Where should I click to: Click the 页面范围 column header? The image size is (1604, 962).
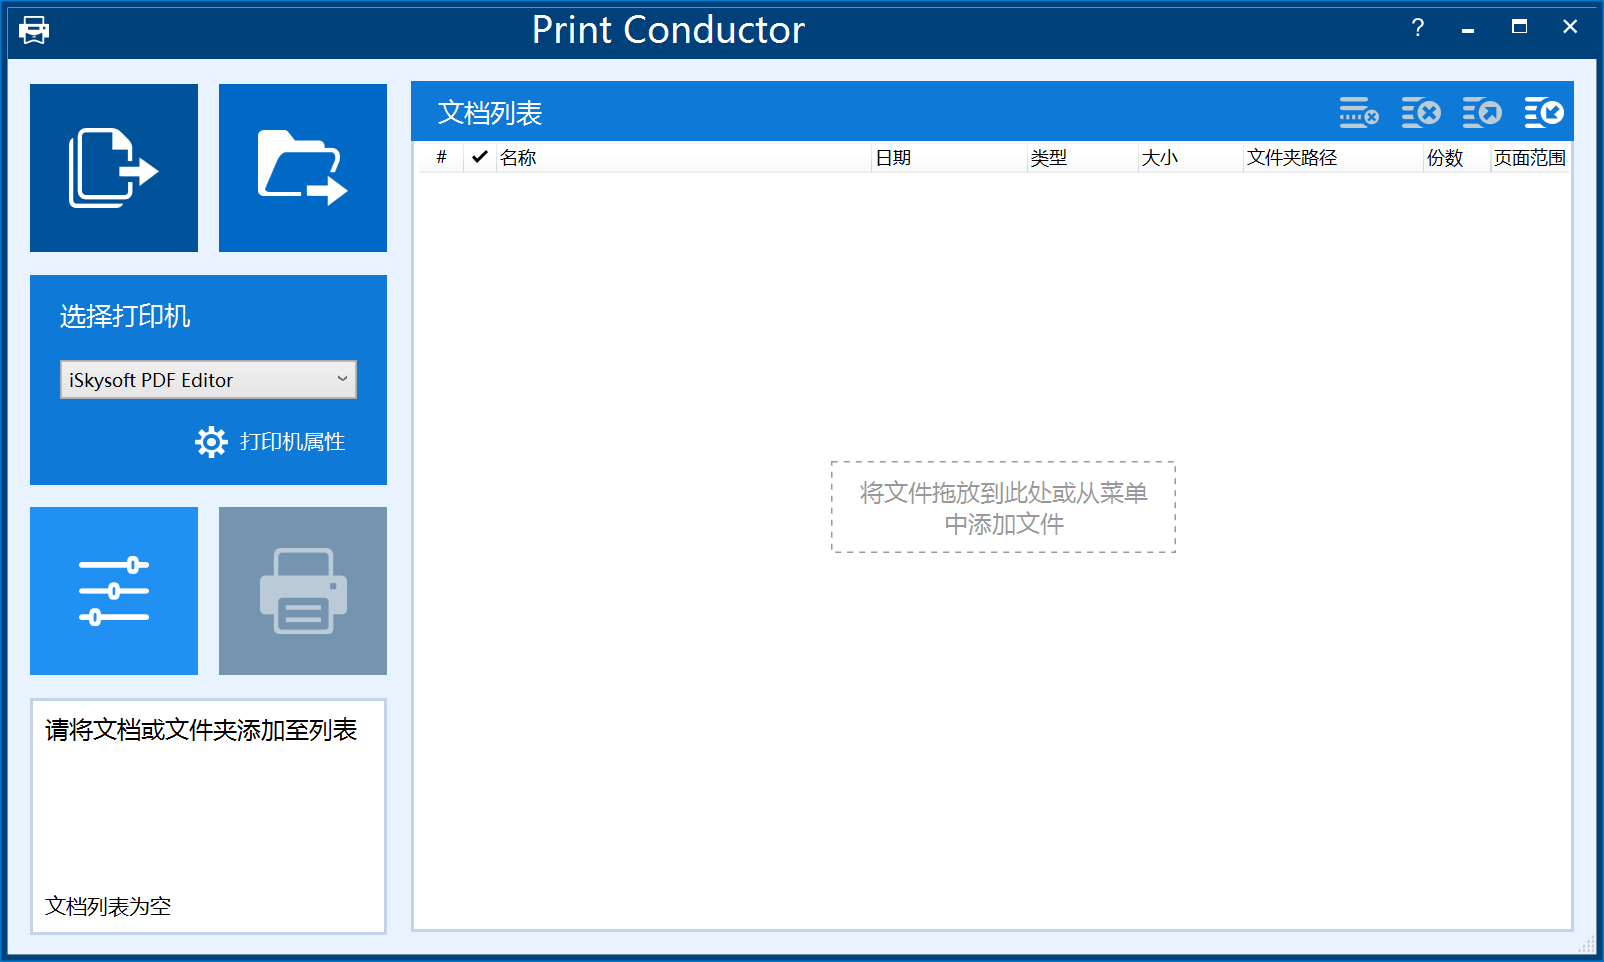click(1530, 157)
